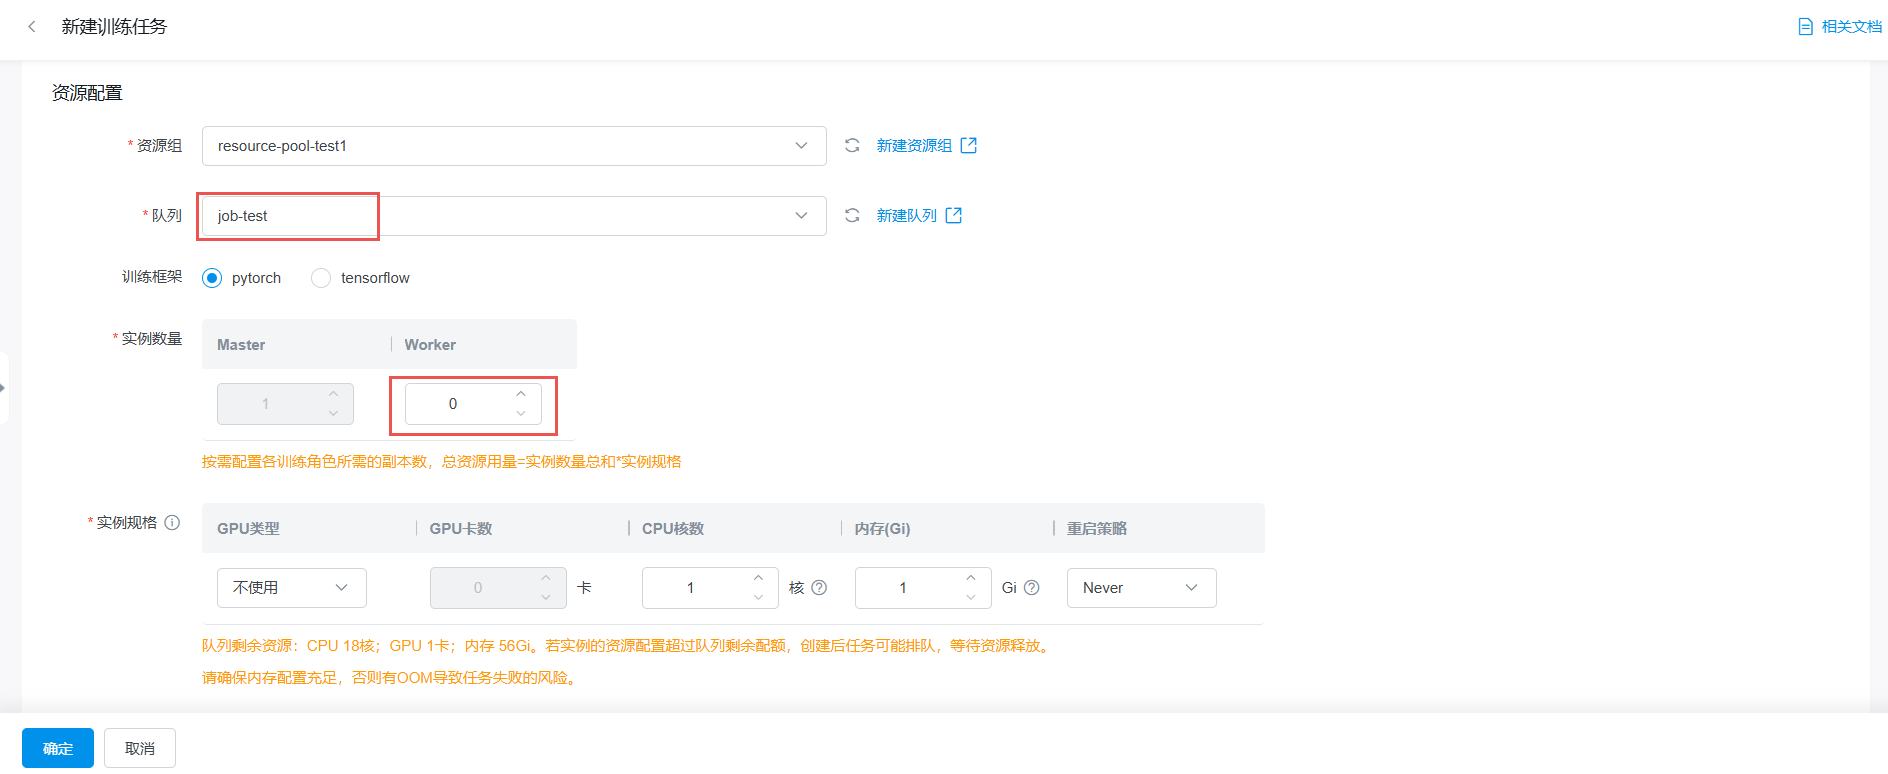Click the 确定 confirm button
The height and width of the screenshot is (774, 1888).
point(58,748)
